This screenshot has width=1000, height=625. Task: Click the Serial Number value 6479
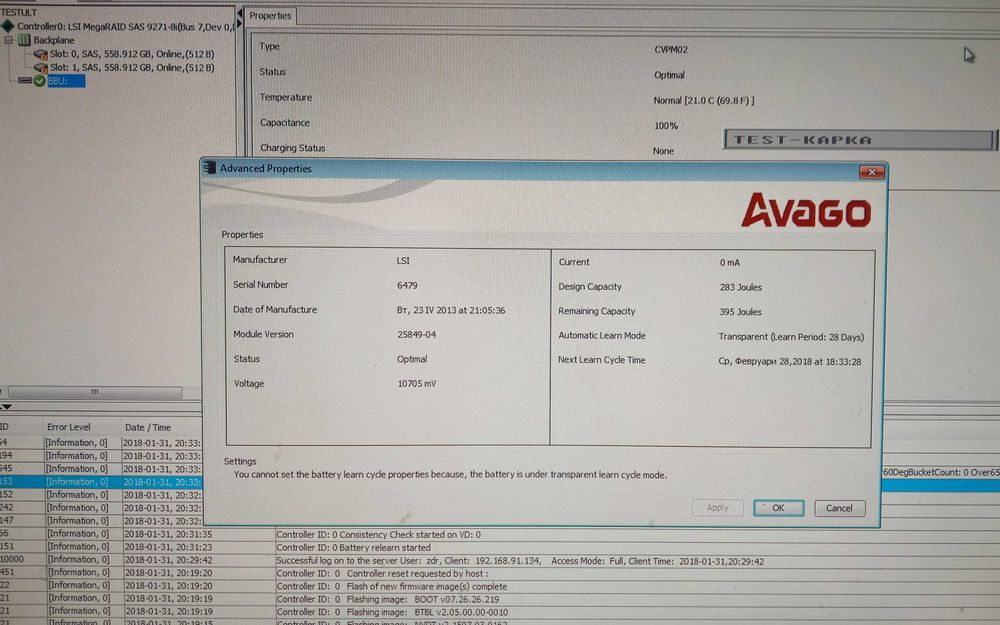(407, 286)
